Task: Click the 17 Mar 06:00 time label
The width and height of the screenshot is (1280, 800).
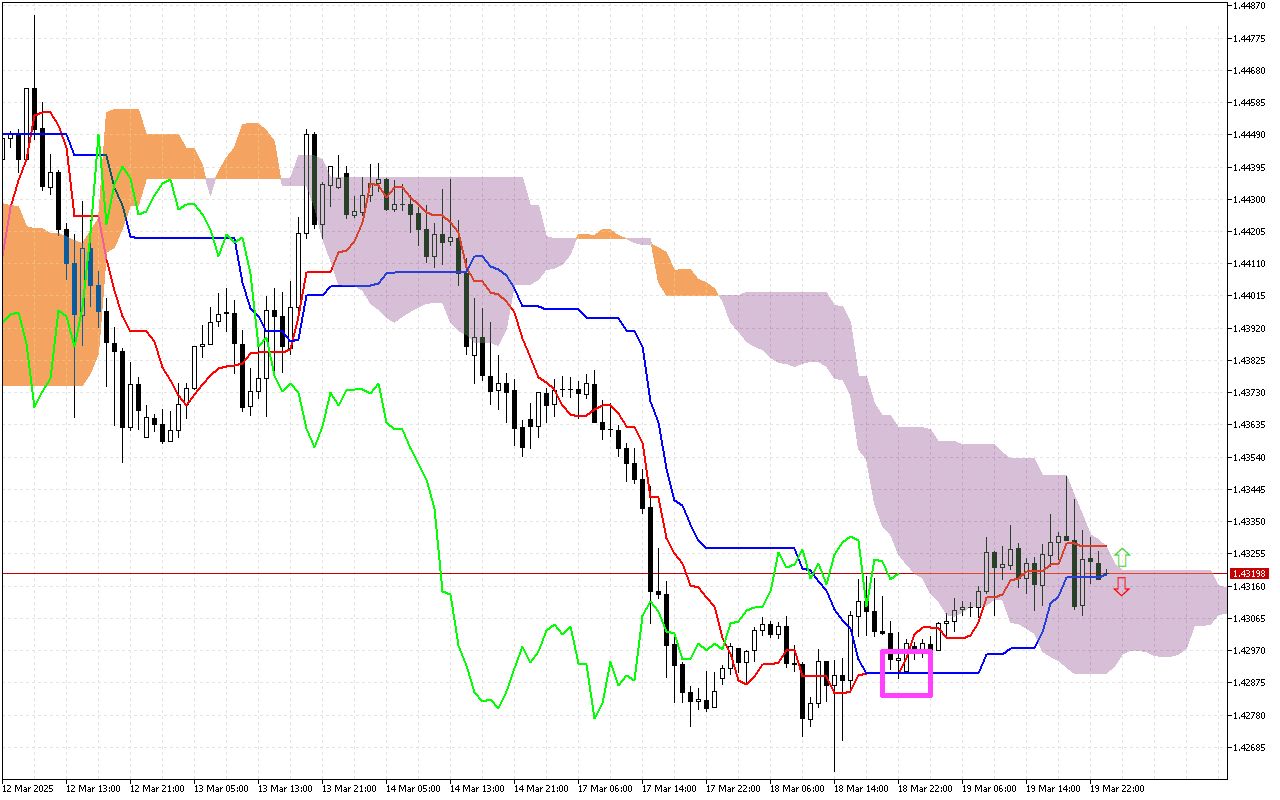Action: (x=604, y=789)
